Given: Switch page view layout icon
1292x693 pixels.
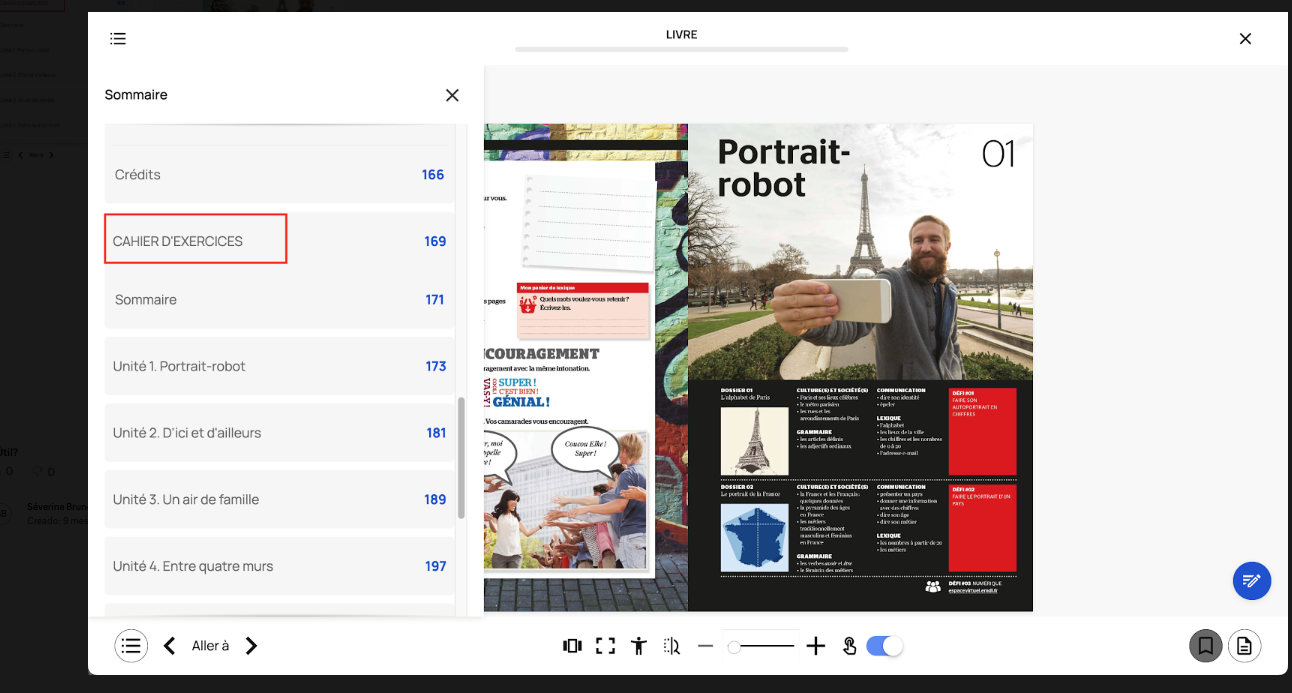Looking at the screenshot, I should [x=572, y=646].
